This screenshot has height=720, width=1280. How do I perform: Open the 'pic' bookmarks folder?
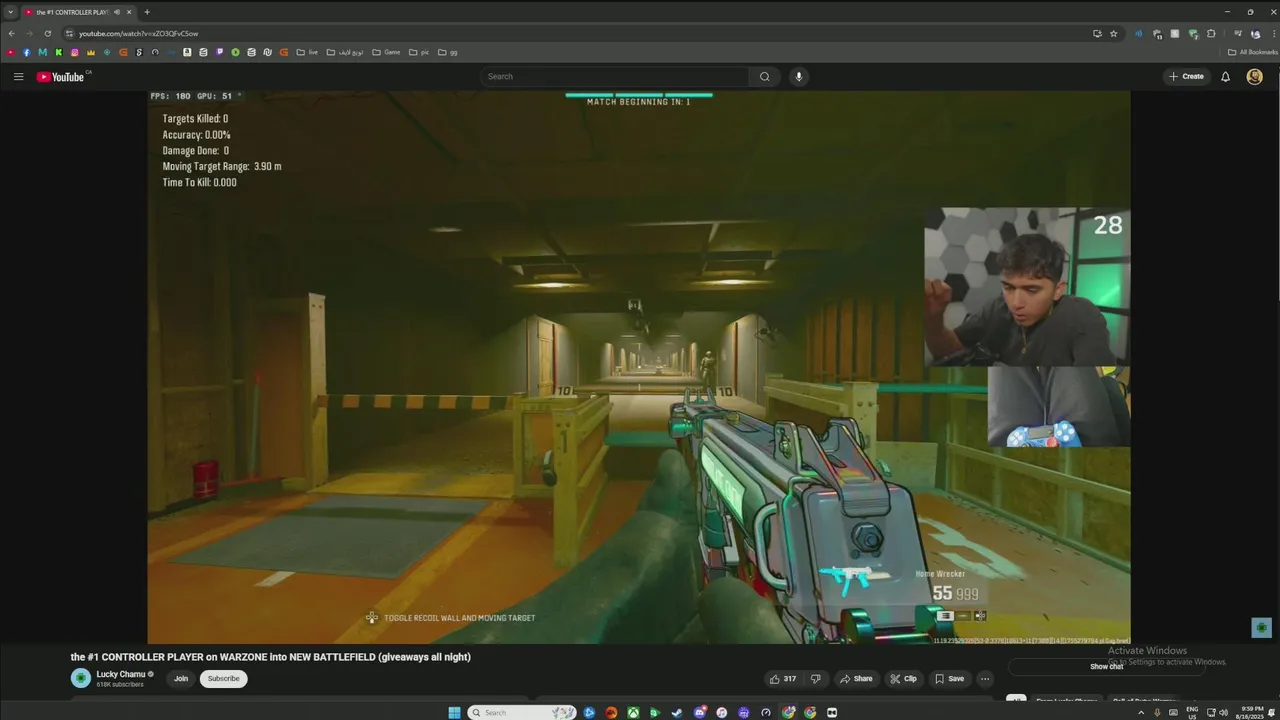pyautogui.click(x=419, y=52)
